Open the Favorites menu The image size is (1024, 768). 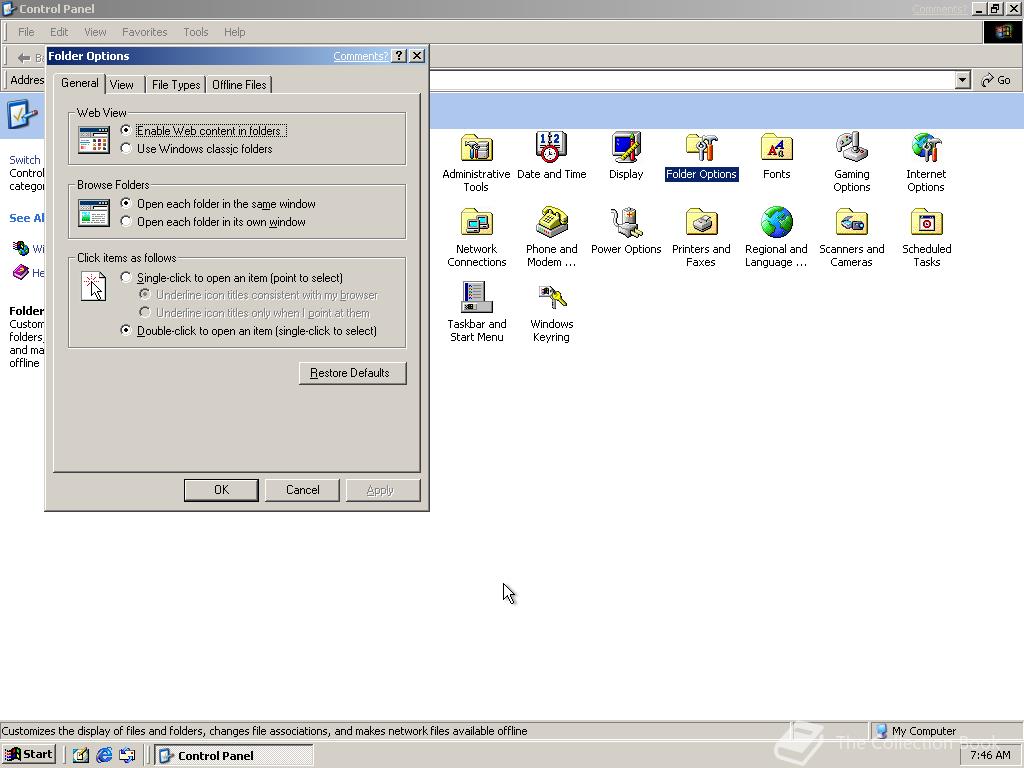(144, 32)
